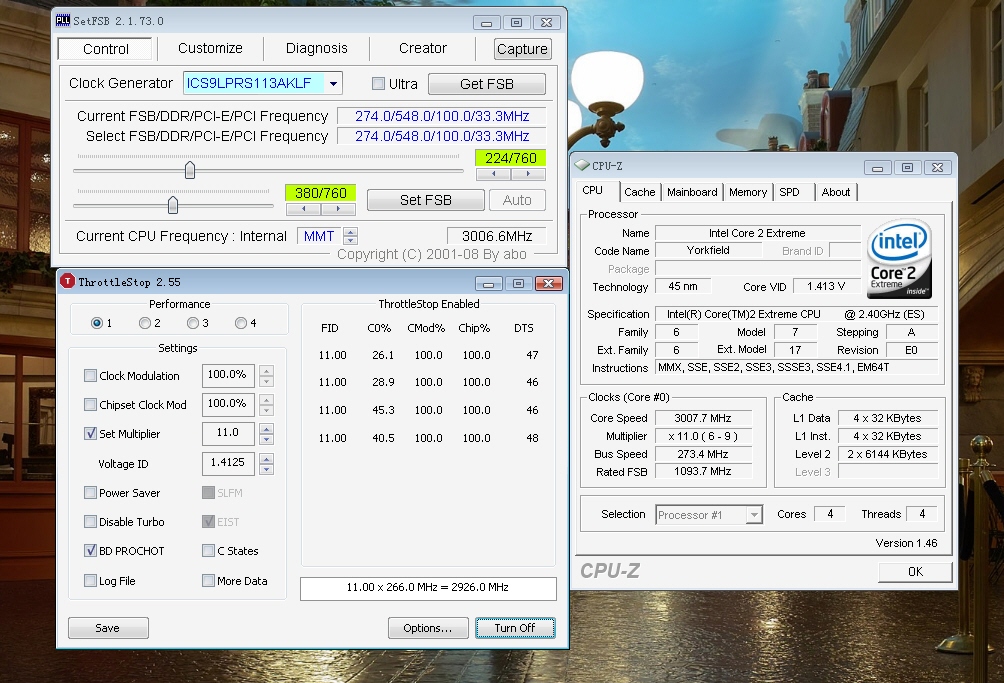Click the Voltage ID 1.4125 field
The width and height of the screenshot is (1004, 683).
coord(228,463)
